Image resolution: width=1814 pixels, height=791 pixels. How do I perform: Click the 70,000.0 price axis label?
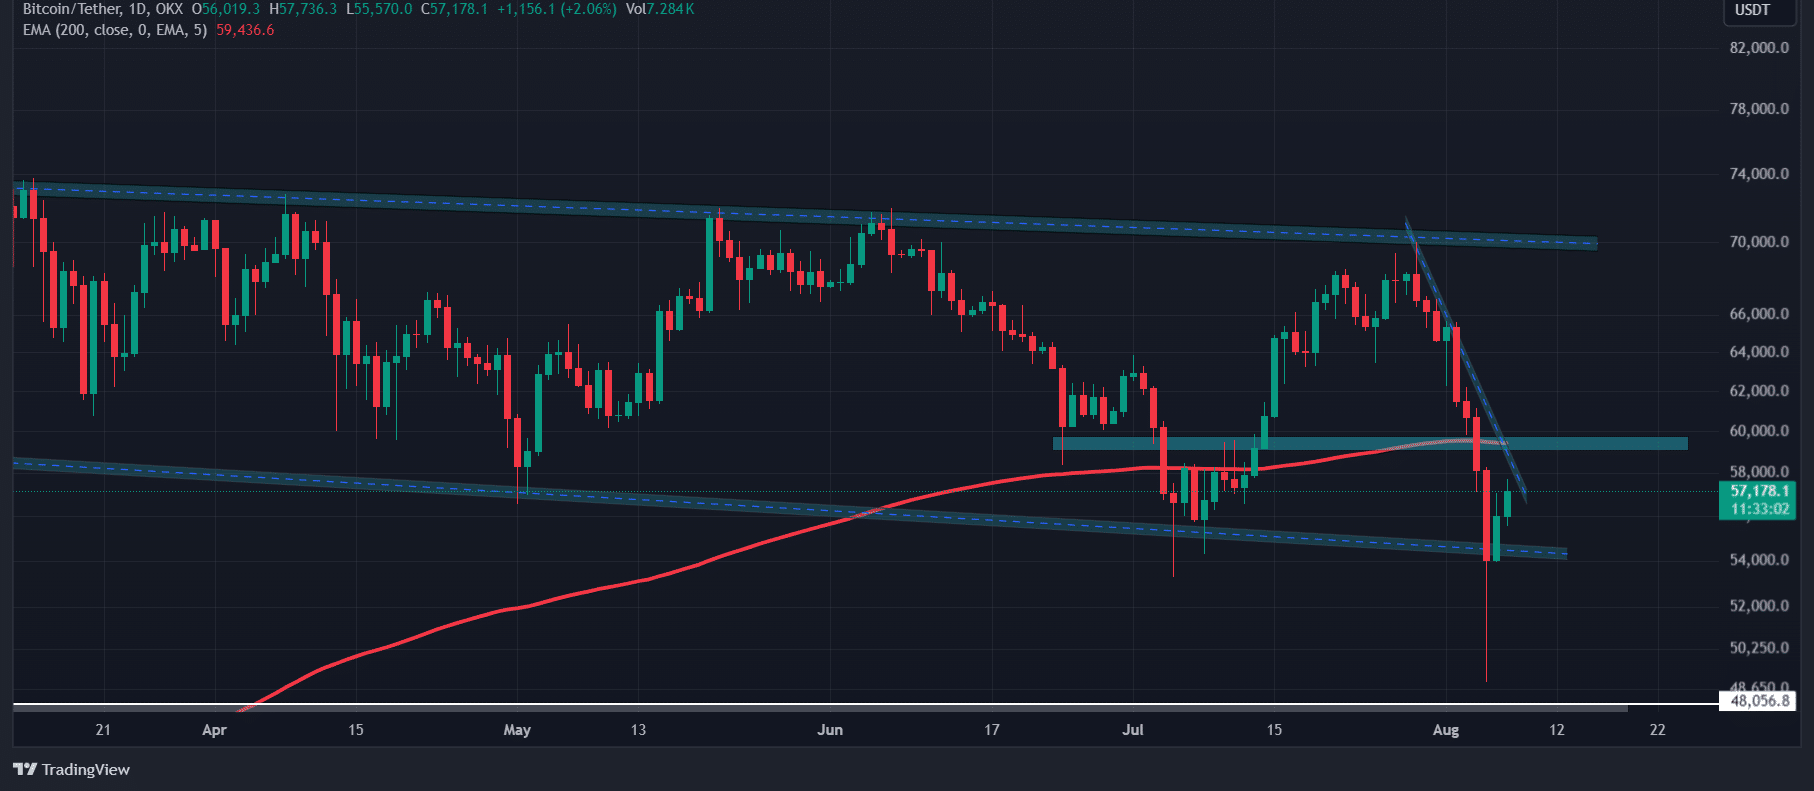pyautogui.click(x=1759, y=242)
